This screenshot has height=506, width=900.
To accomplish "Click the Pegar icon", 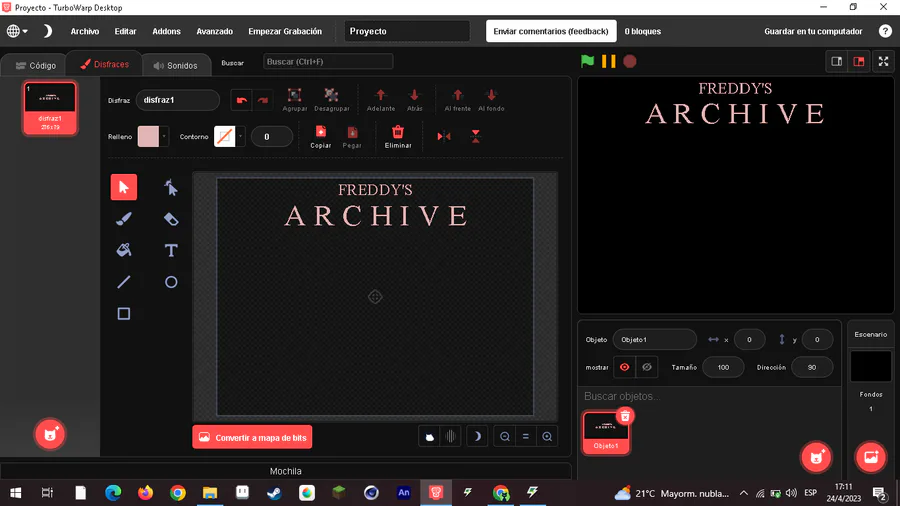I will coord(352,137).
